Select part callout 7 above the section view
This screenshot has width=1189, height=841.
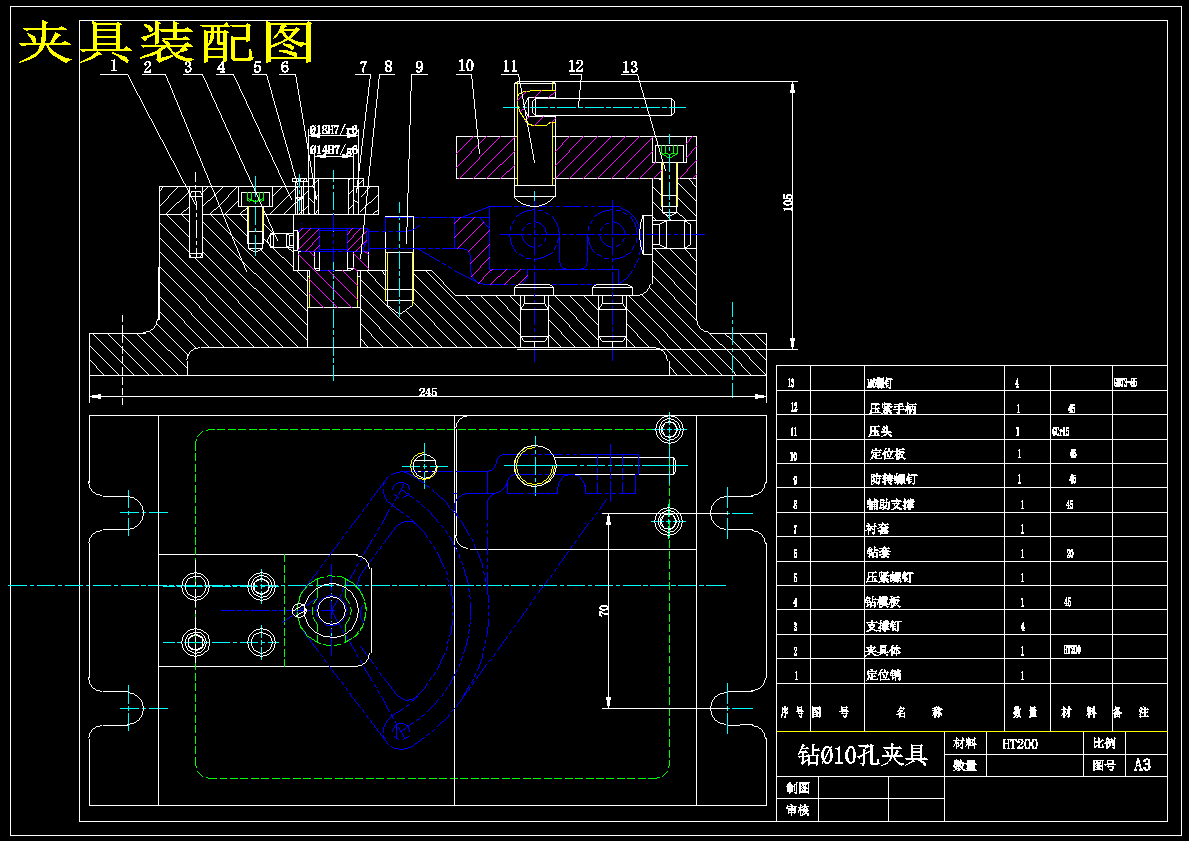363,67
